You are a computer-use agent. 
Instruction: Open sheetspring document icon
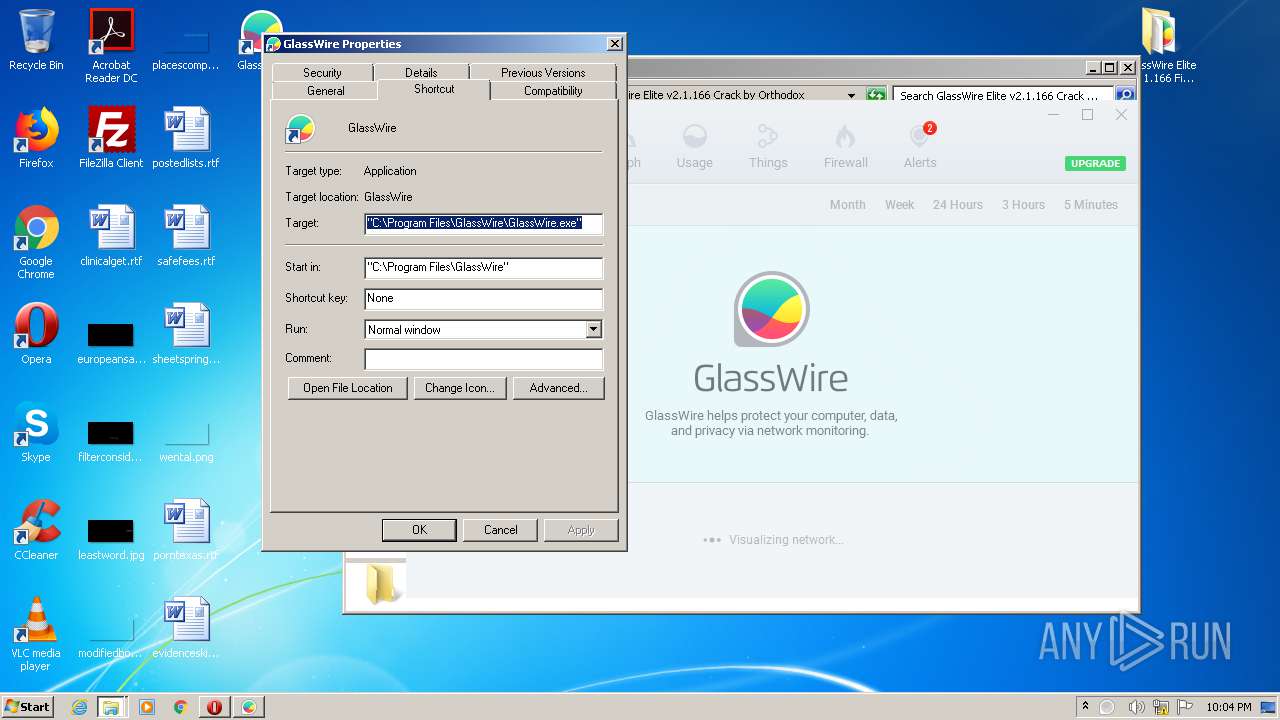186,334
